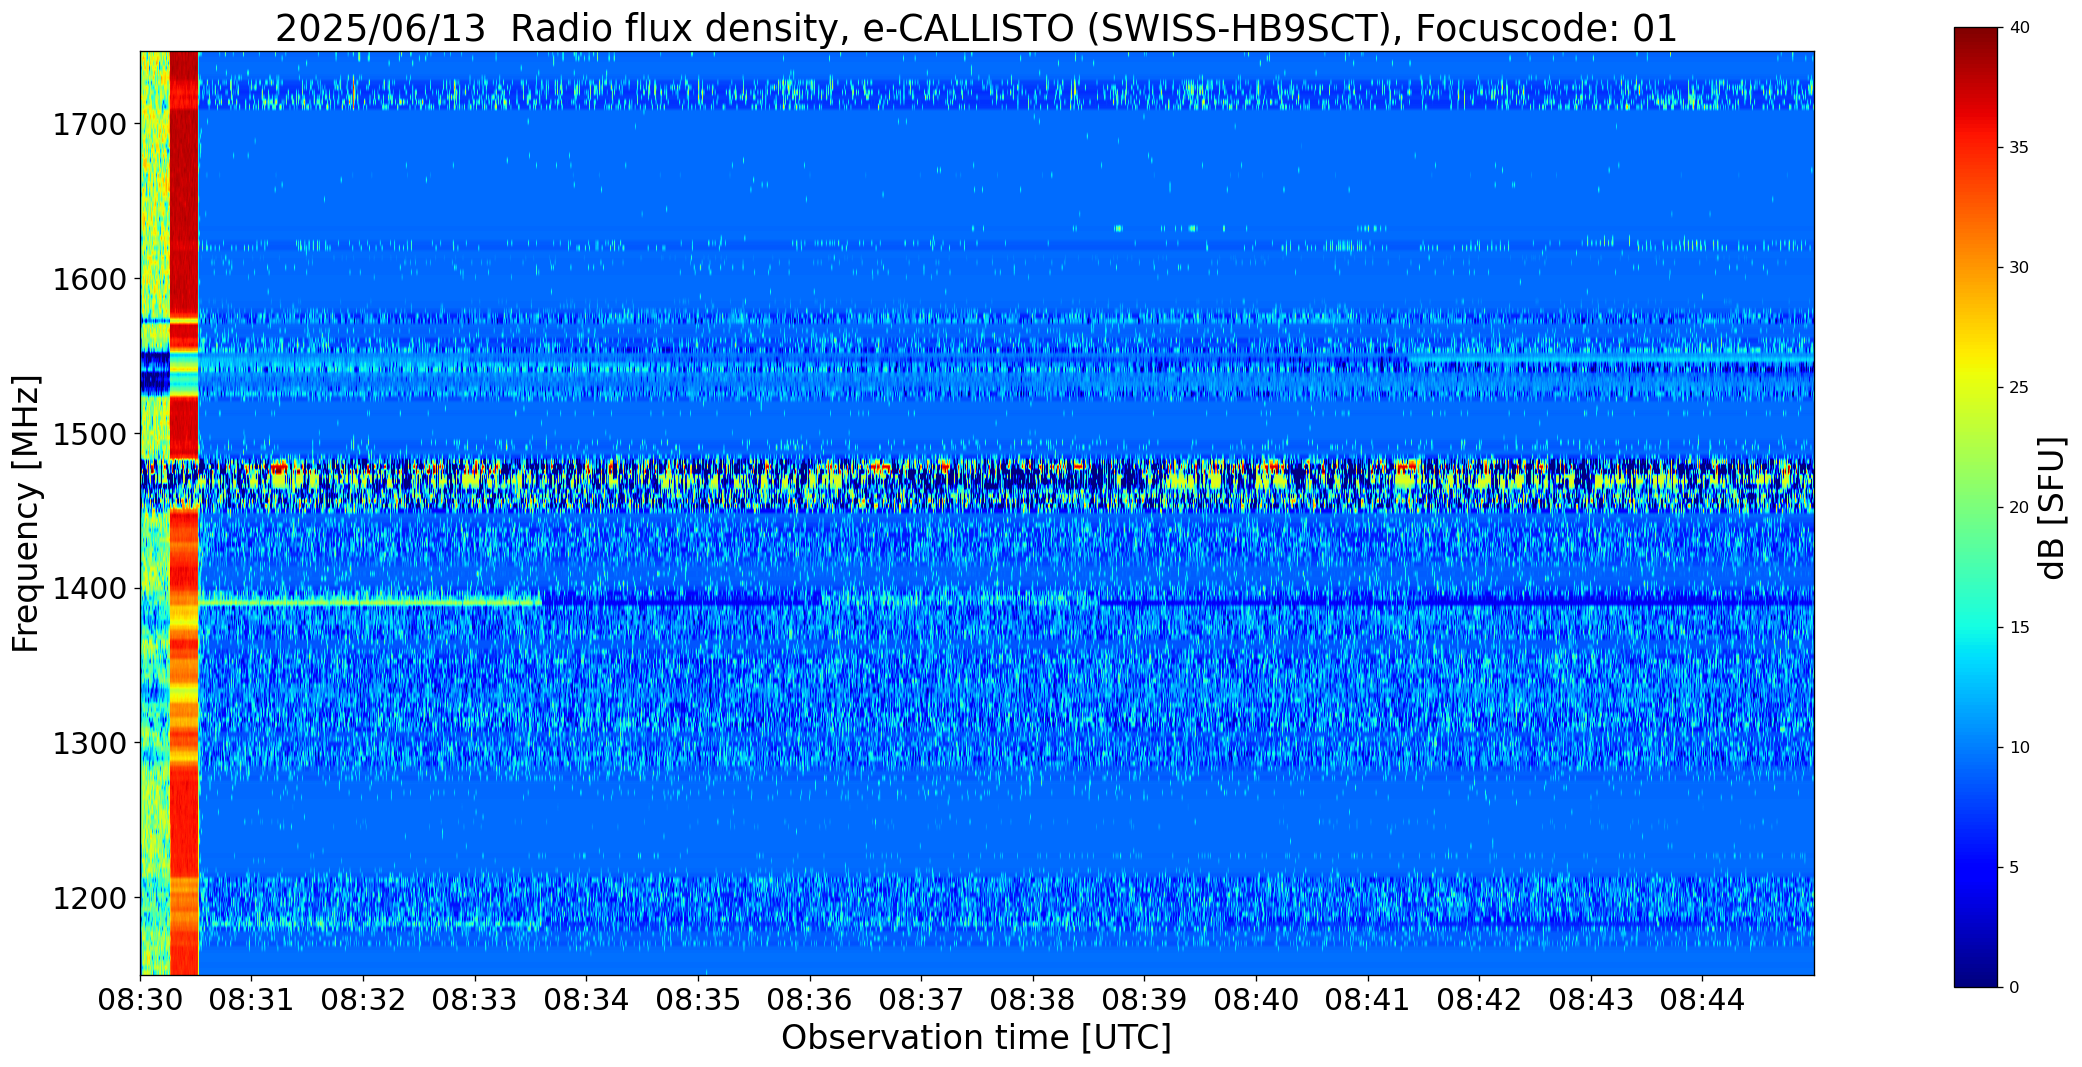2082x1067 pixels.
Task: Click the colorbar tick label 25
Action: tap(2019, 388)
